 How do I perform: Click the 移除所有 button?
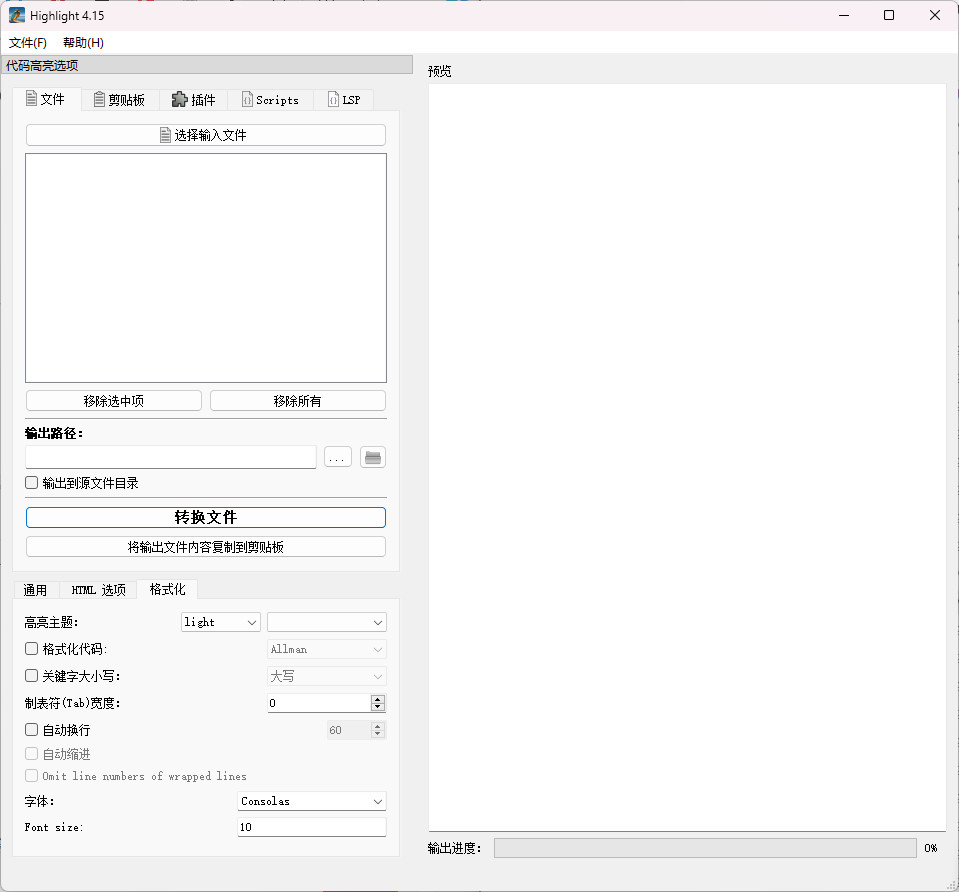pos(298,401)
